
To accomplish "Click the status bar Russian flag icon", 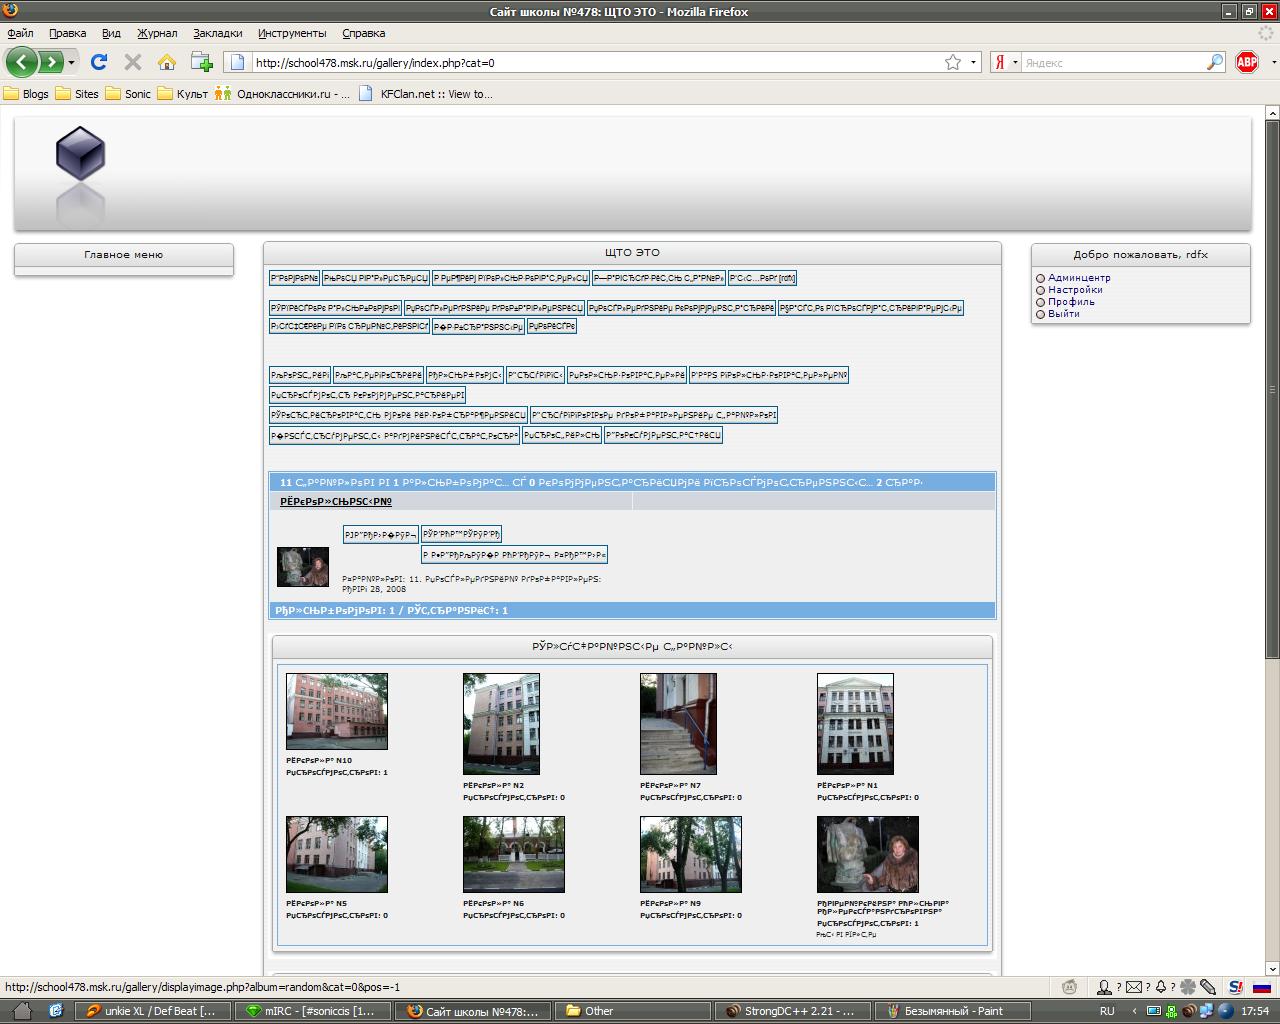I will tap(1261, 987).
